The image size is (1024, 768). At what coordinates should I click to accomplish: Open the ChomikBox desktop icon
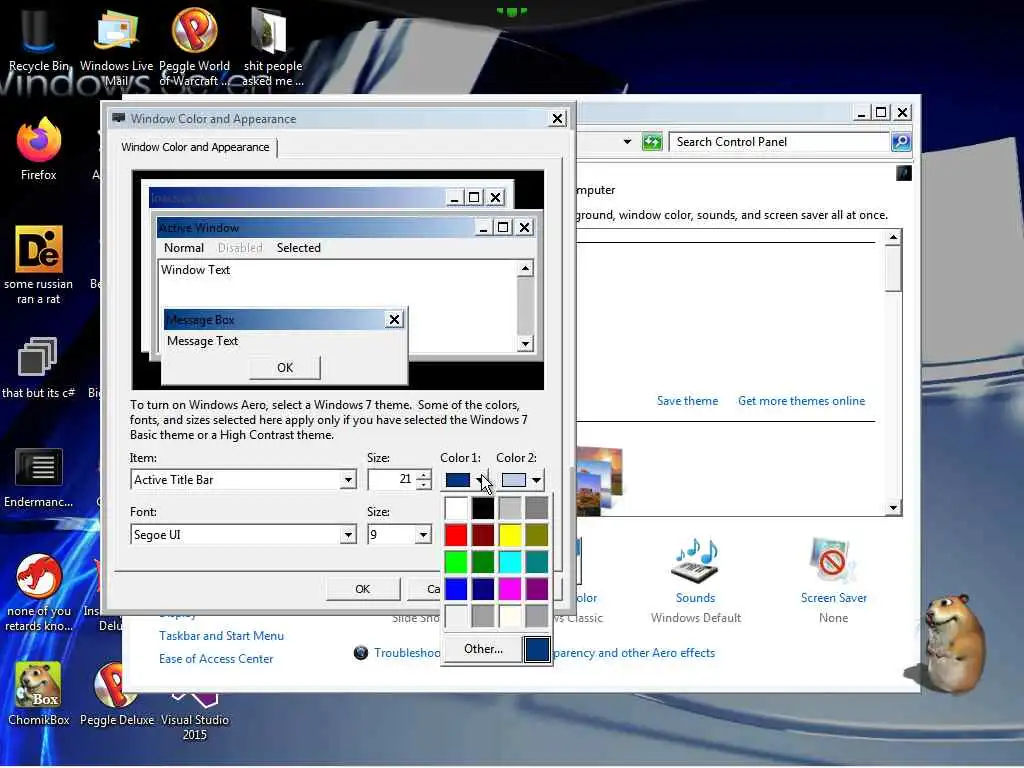[x=39, y=694]
